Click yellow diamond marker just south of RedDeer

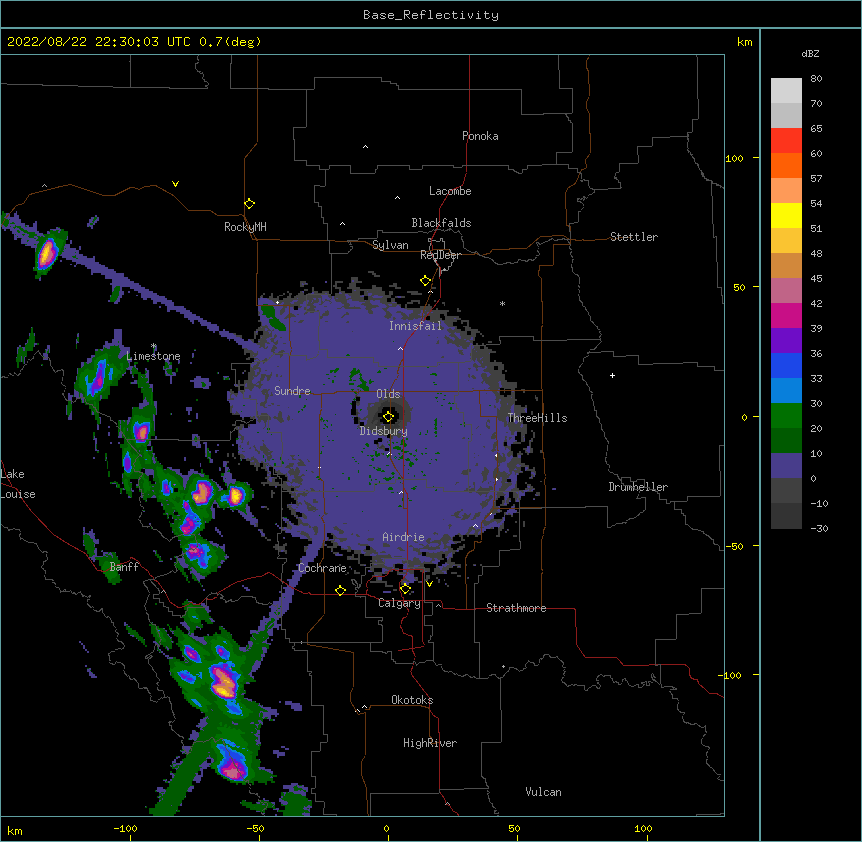pyautogui.click(x=425, y=280)
